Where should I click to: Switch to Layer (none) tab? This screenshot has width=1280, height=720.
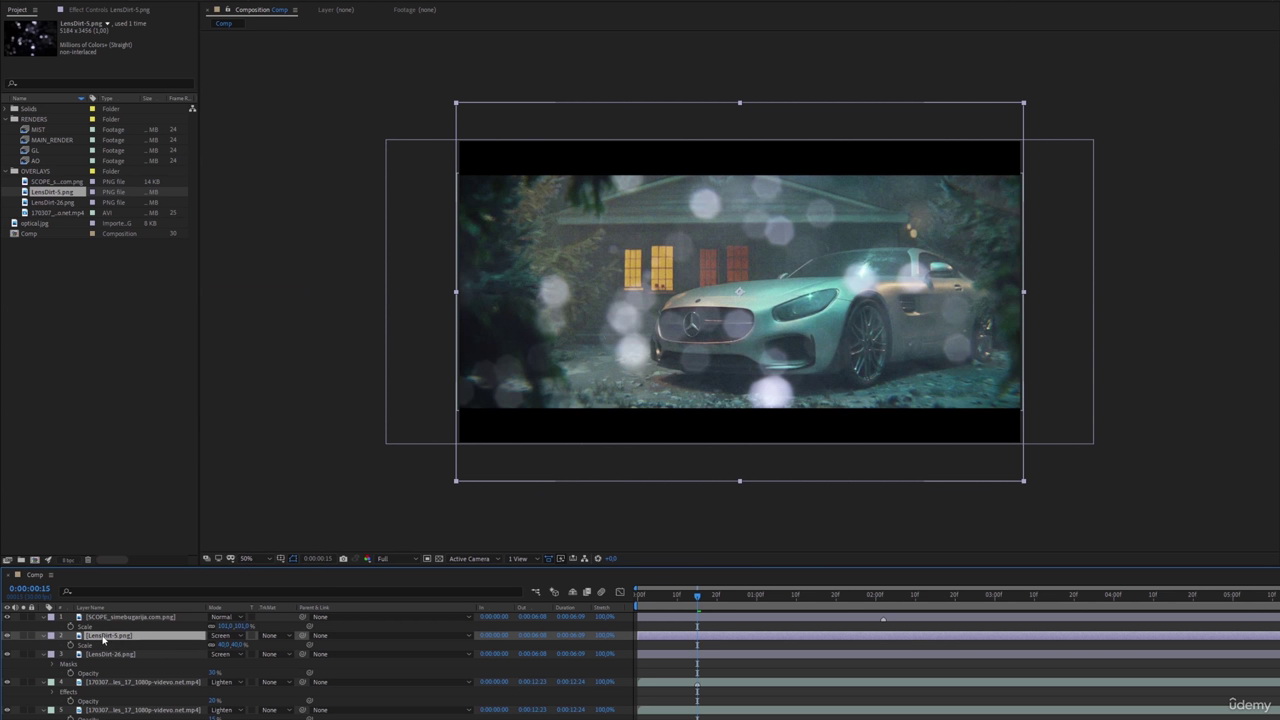[336, 10]
